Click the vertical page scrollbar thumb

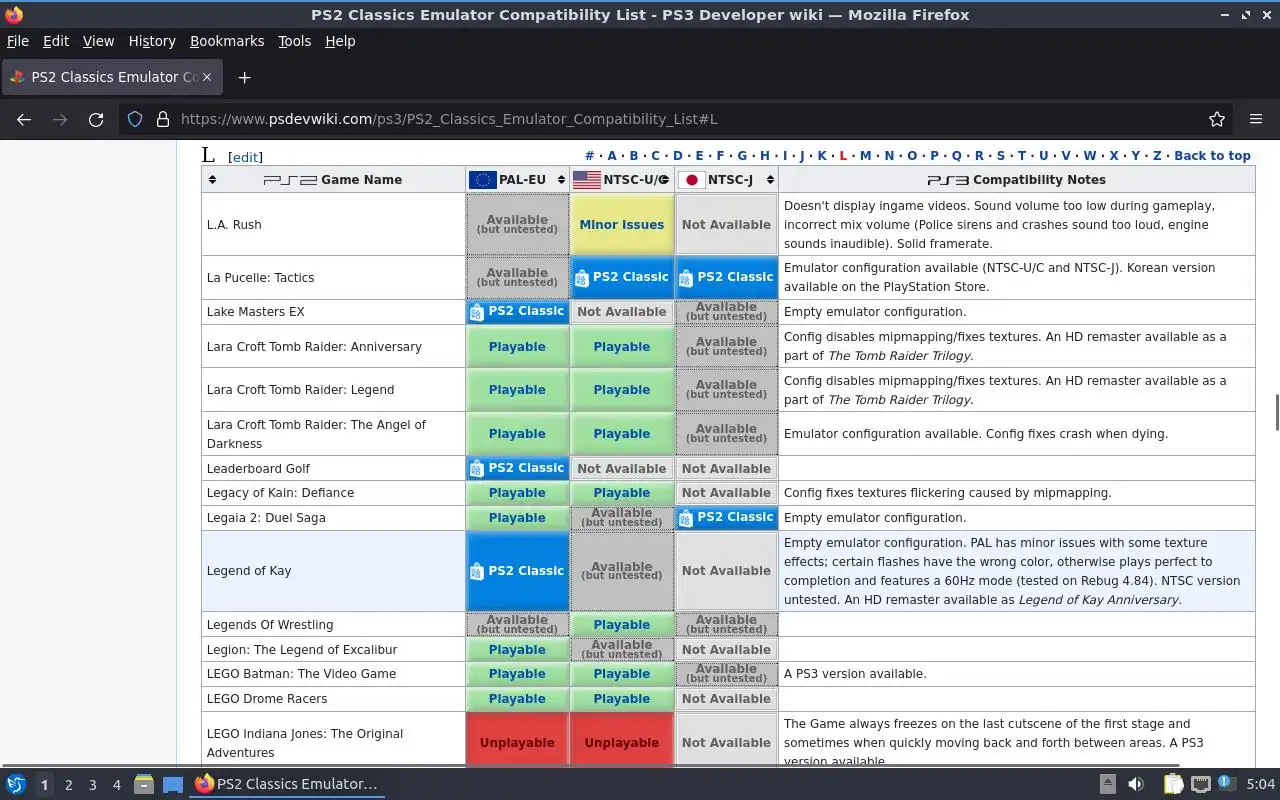(1275, 412)
